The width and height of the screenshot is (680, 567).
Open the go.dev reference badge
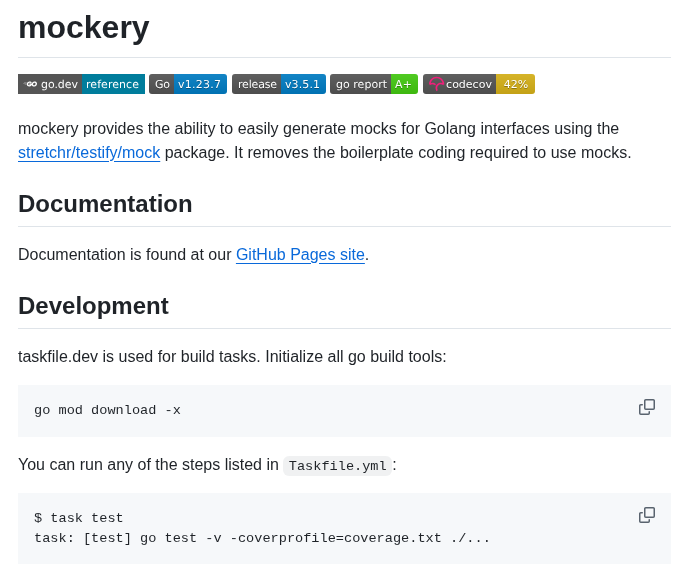click(81, 84)
